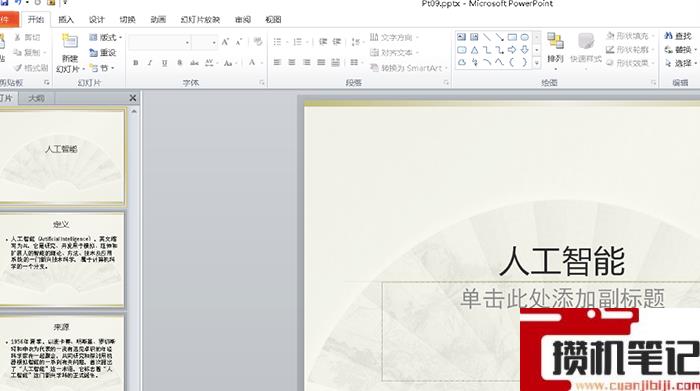Open 转换为 SmartArt dropdown
700x391 pixels.
408,68
